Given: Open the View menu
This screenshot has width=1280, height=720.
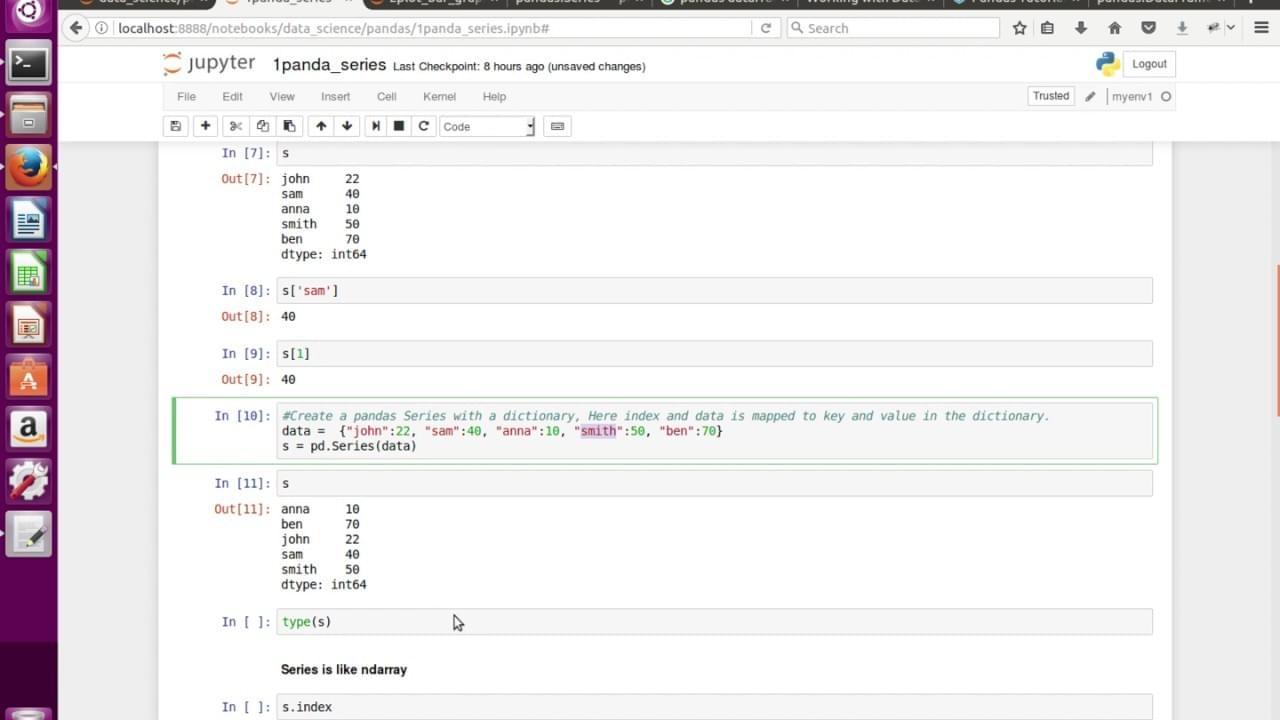Looking at the screenshot, I should point(282,97).
